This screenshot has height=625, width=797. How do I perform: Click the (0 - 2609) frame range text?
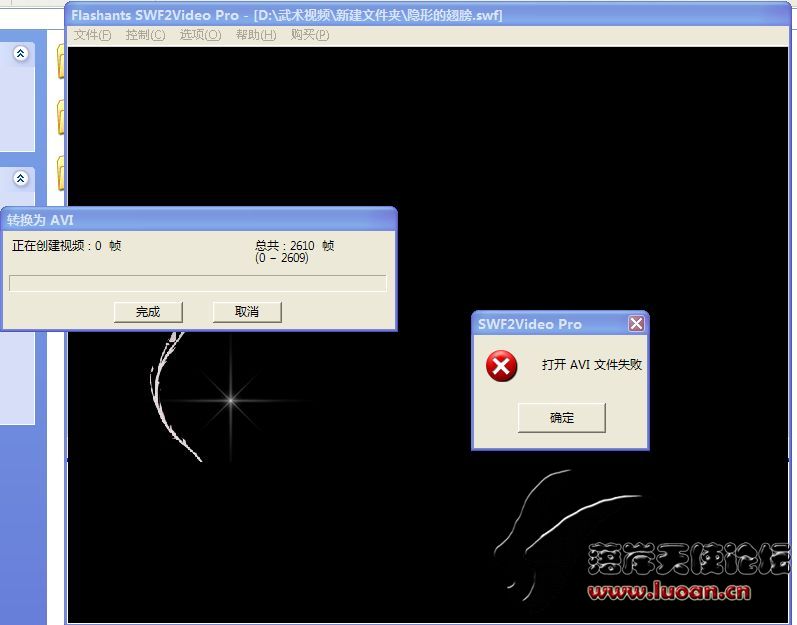click(282, 258)
